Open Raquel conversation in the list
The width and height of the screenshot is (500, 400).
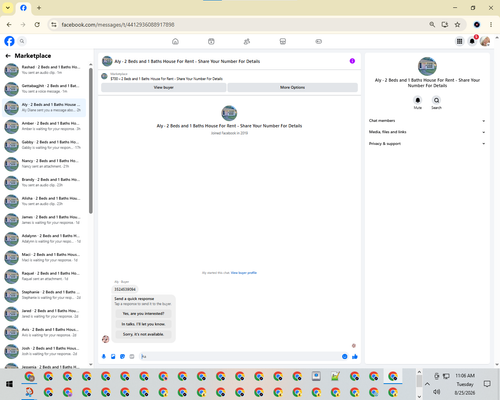pos(44,276)
